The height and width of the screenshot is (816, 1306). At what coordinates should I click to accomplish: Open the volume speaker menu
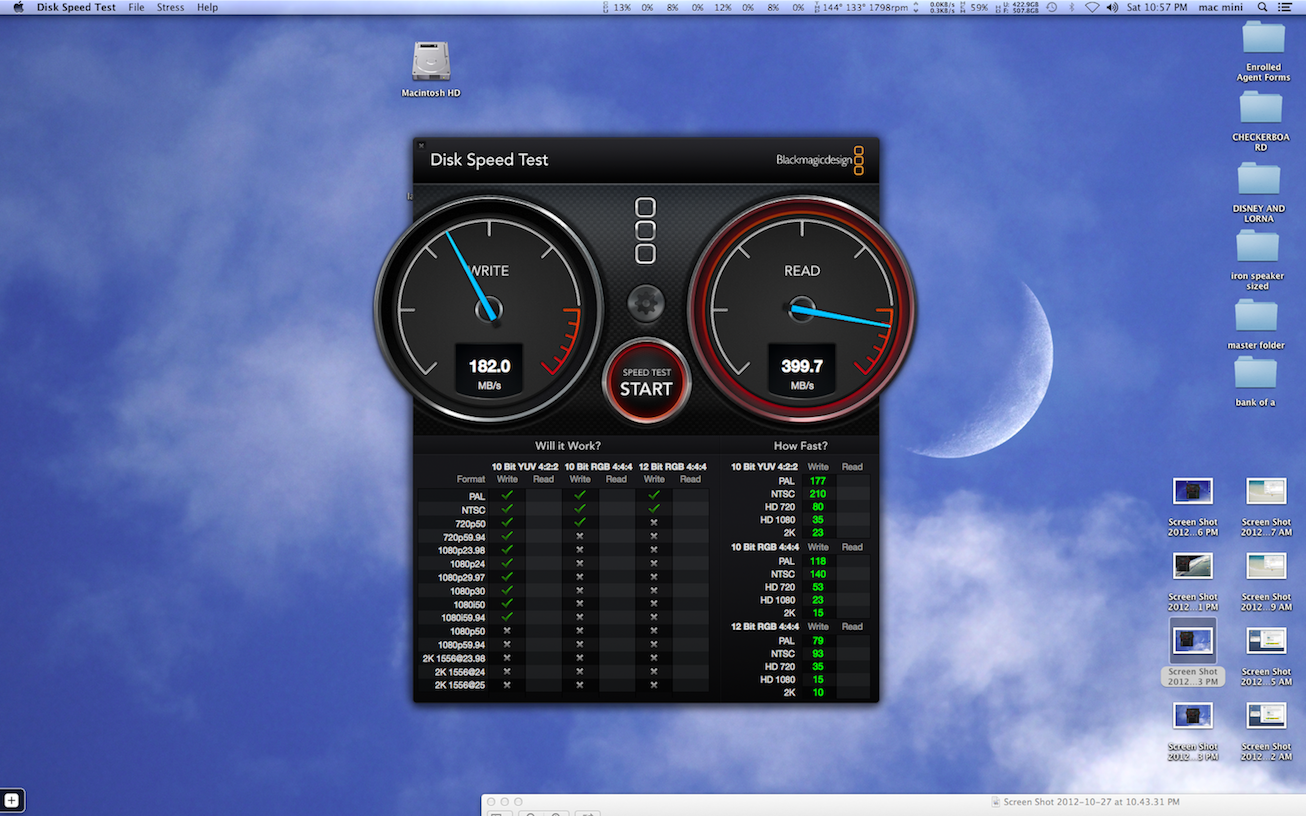[x=1112, y=7]
